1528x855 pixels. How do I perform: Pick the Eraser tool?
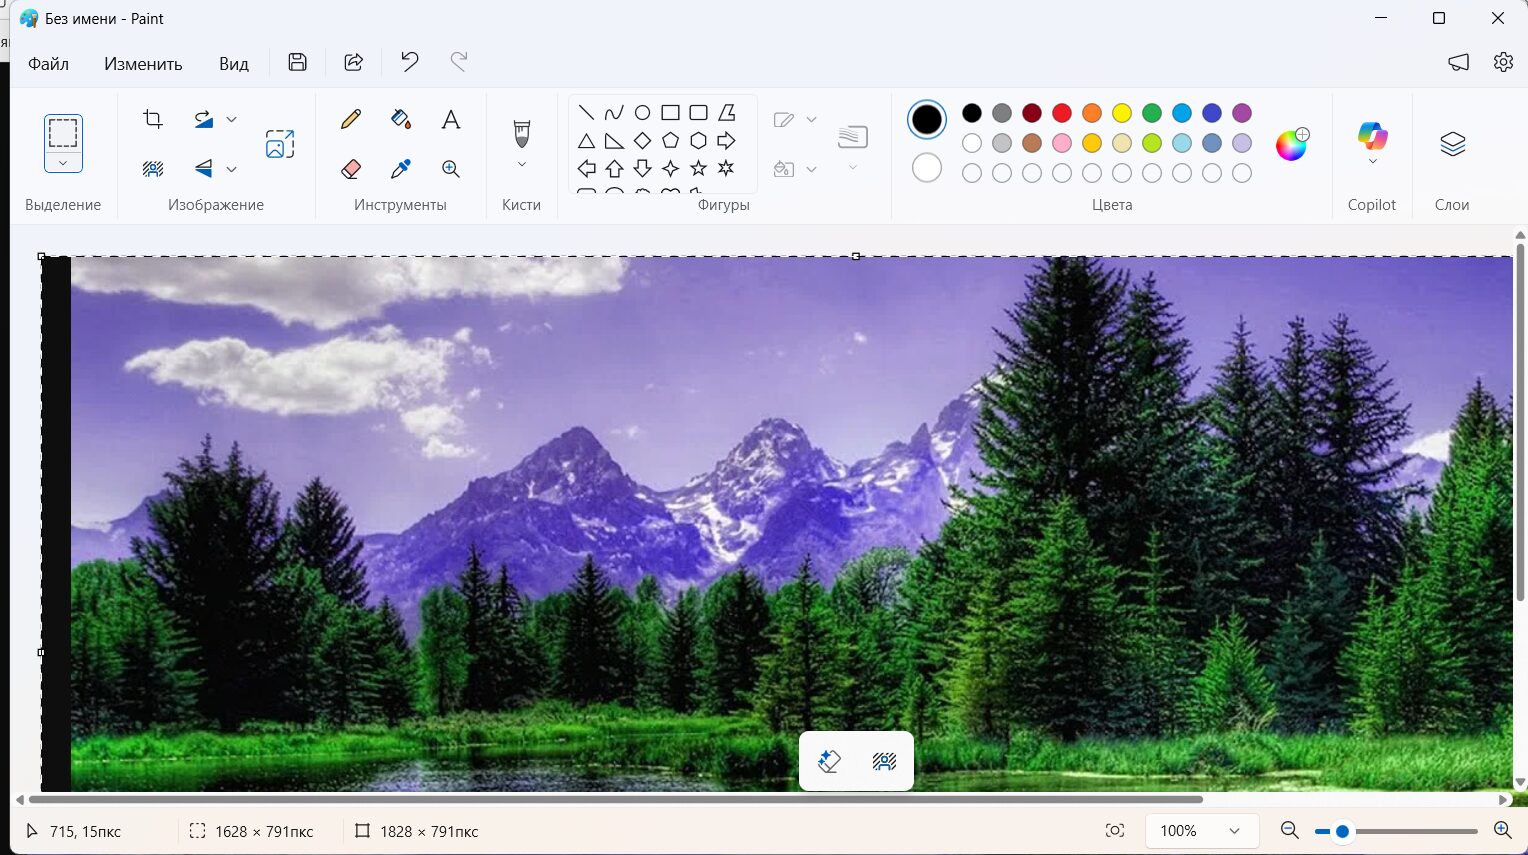click(x=350, y=169)
